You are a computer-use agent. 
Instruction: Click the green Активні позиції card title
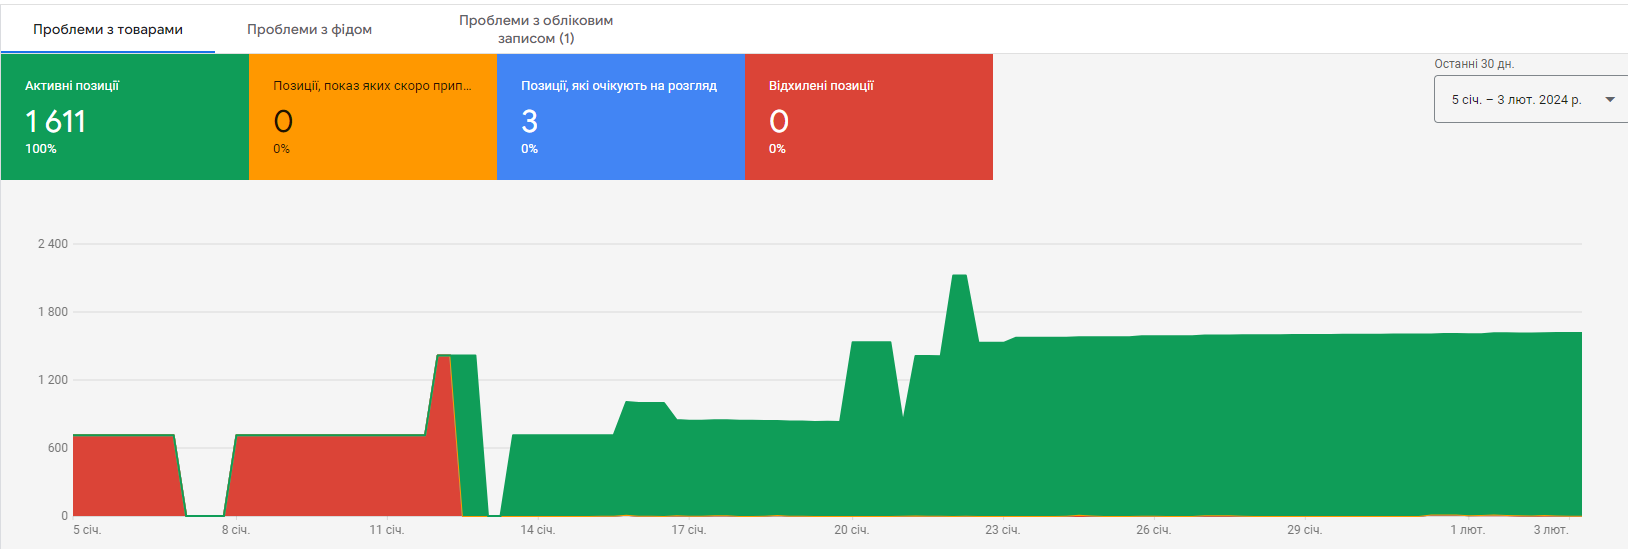click(72, 86)
